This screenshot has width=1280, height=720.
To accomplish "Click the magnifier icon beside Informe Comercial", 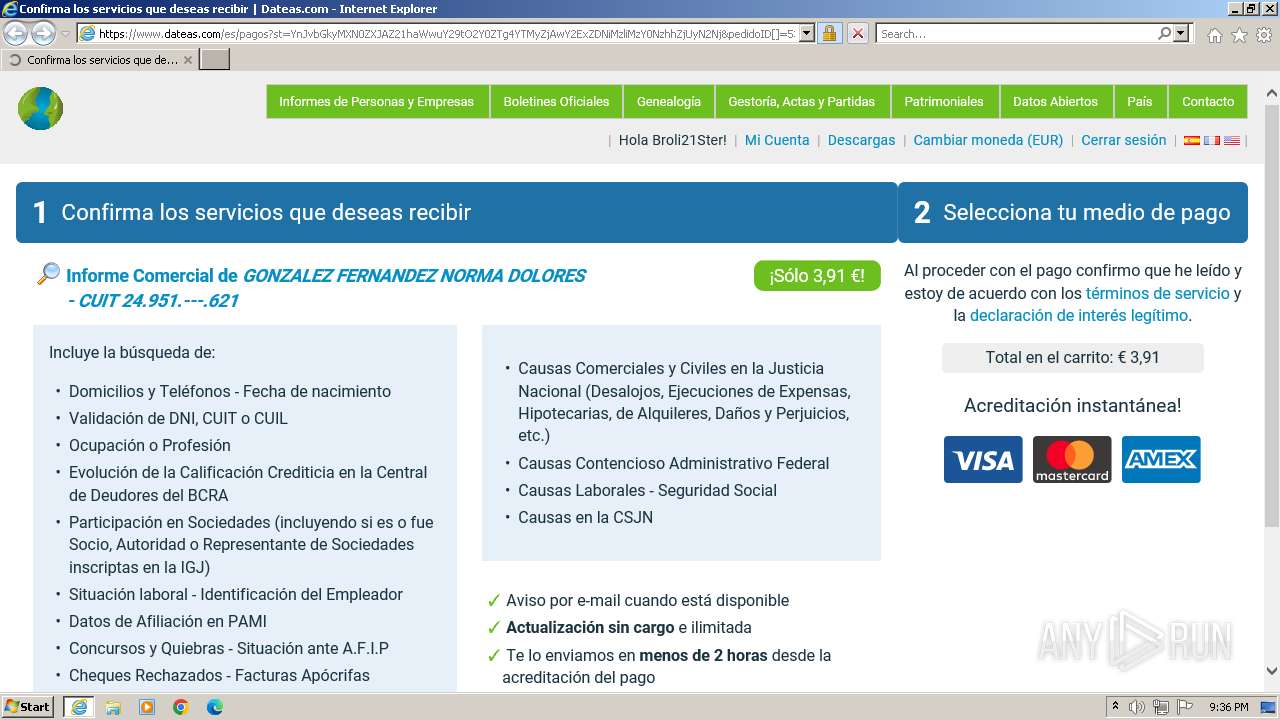I will coord(48,273).
